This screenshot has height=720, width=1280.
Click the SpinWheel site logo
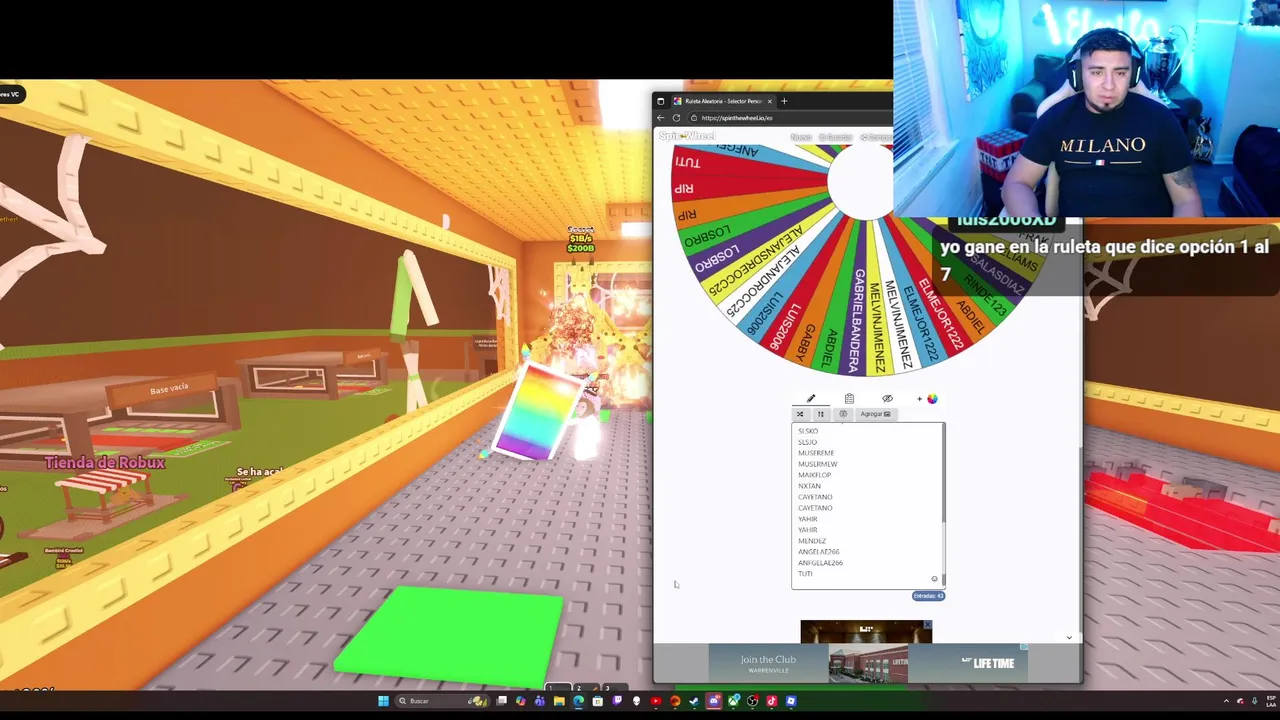pyautogui.click(x=687, y=136)
